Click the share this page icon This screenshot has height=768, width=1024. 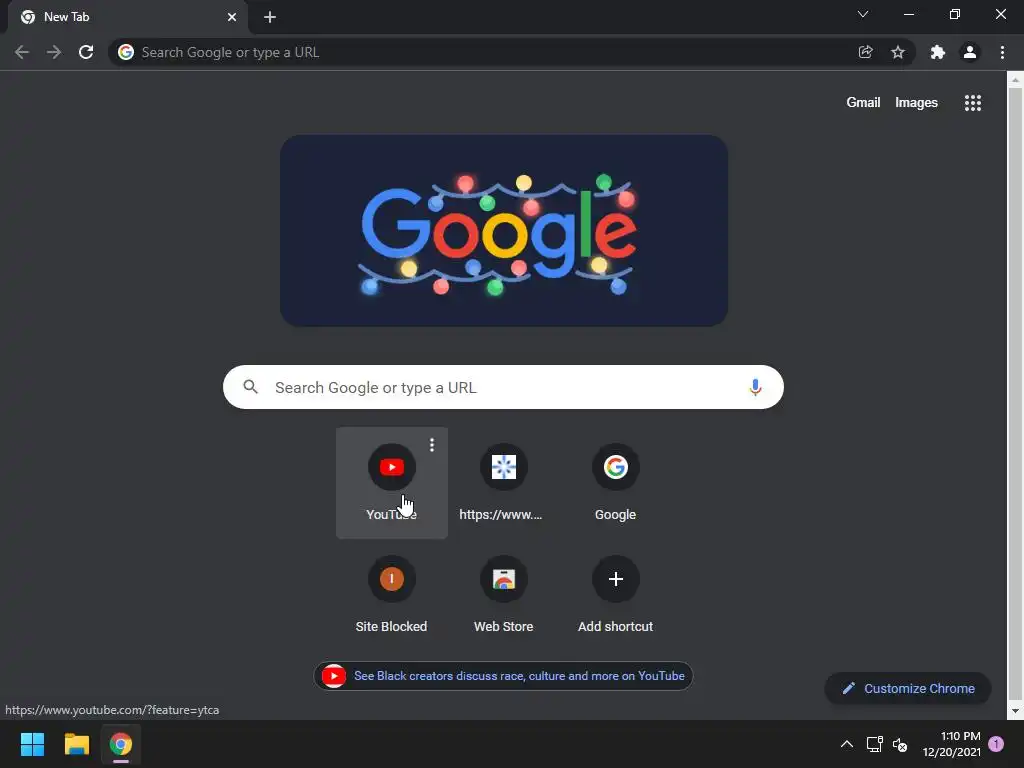865,52
